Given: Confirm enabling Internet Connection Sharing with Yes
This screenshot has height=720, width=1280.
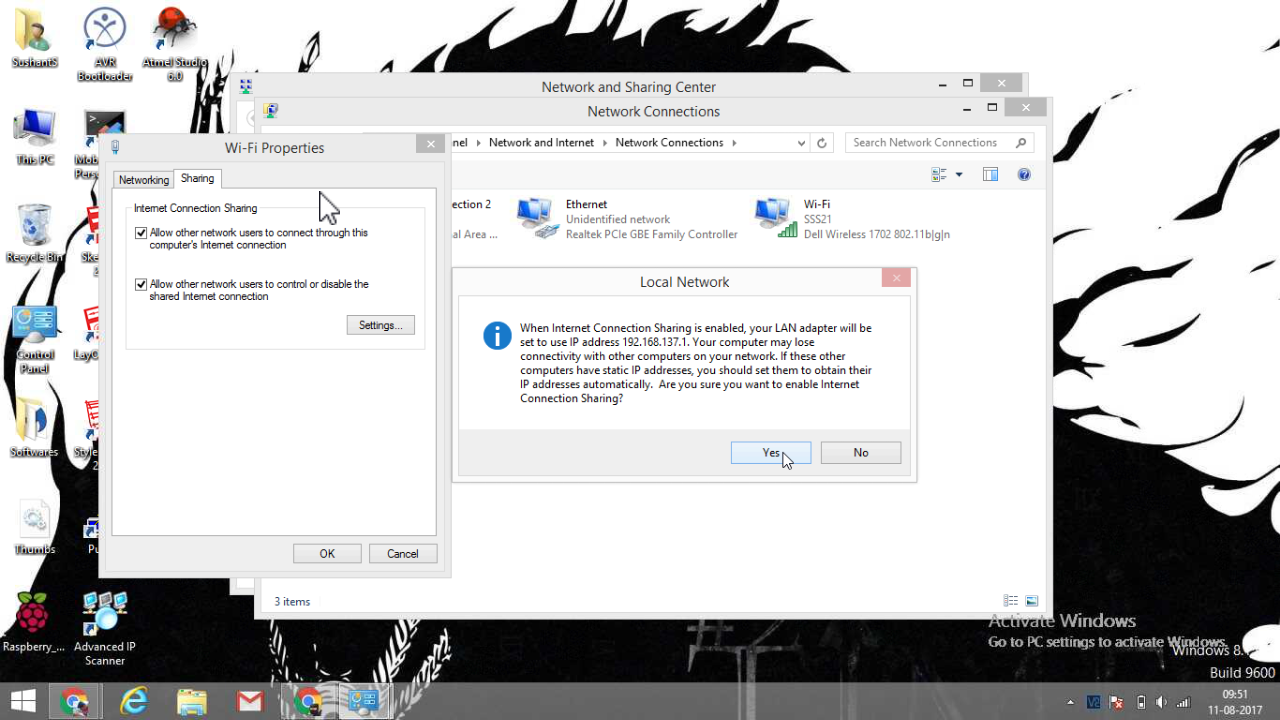Looking at the screenshot, I should pos(771,453).
